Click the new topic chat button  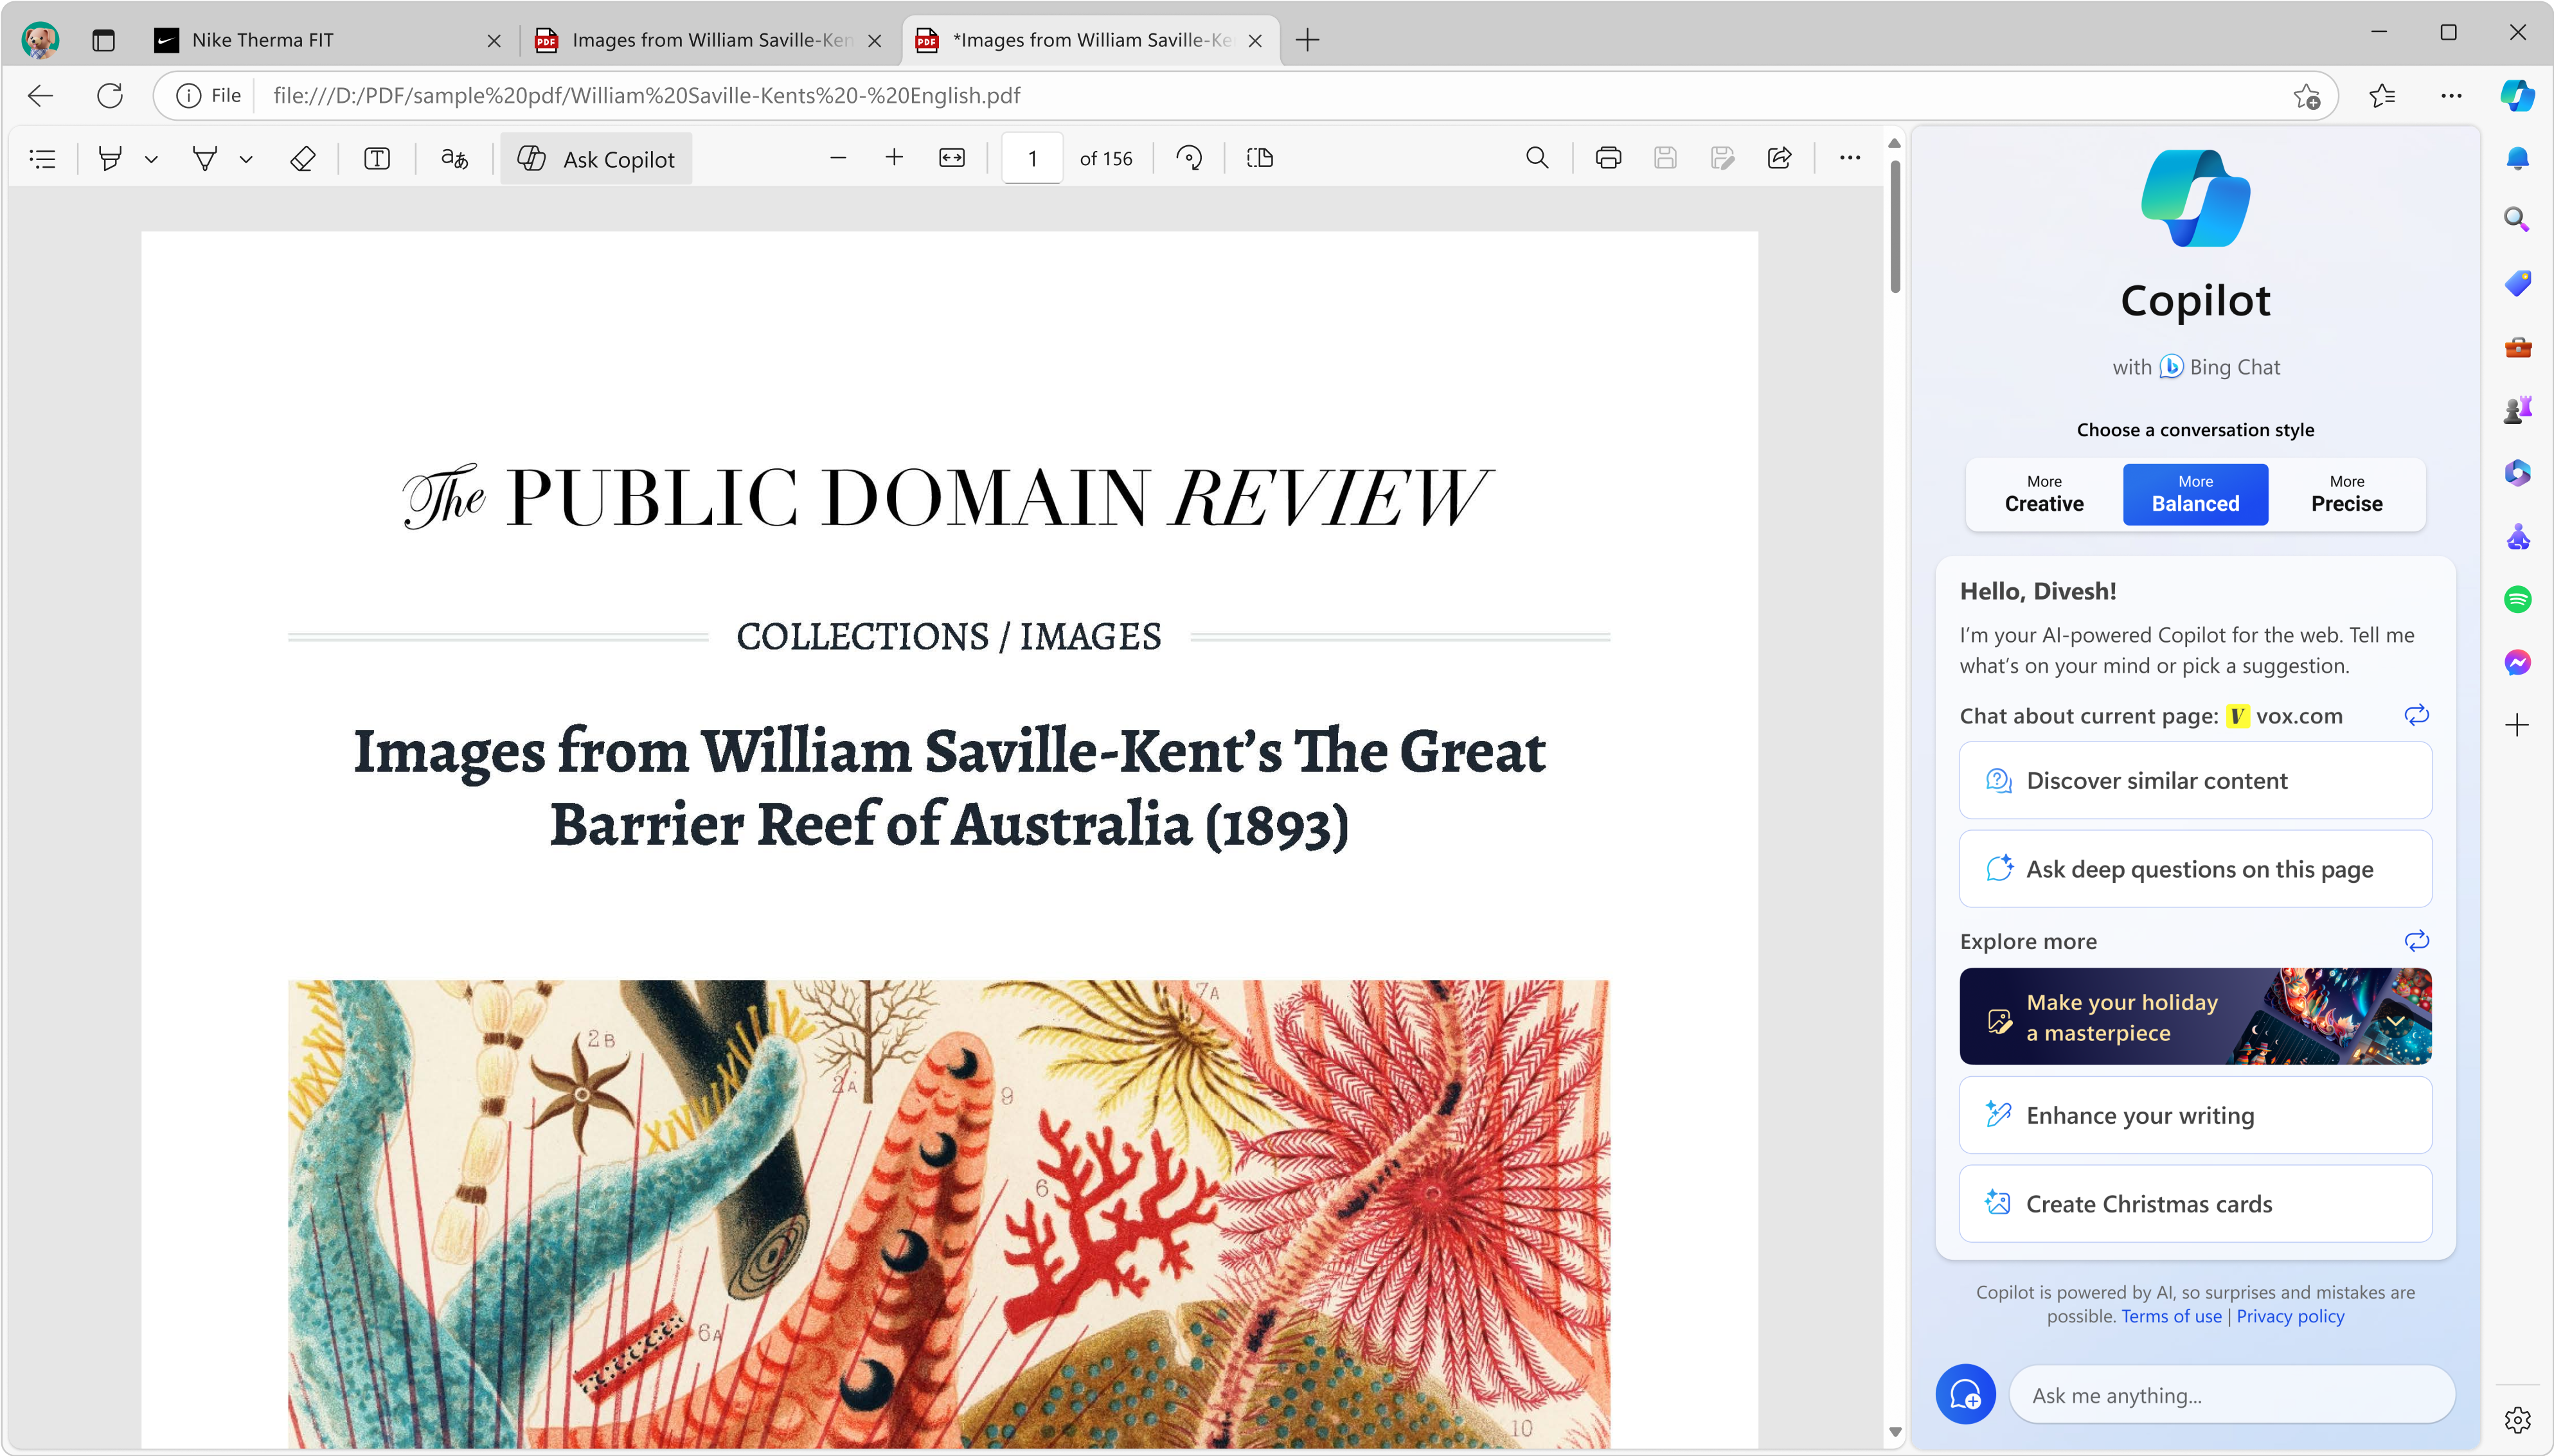click(x=1965, y=1394)
